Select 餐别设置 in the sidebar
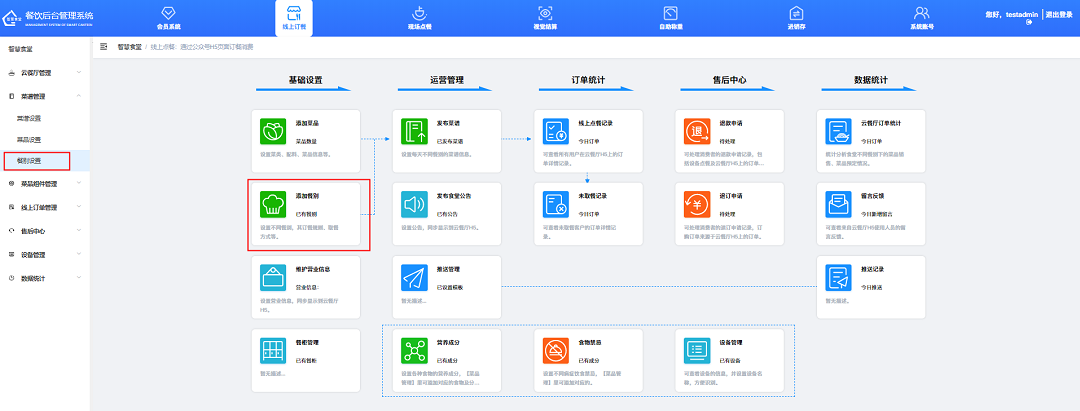 tap(29, 161)
